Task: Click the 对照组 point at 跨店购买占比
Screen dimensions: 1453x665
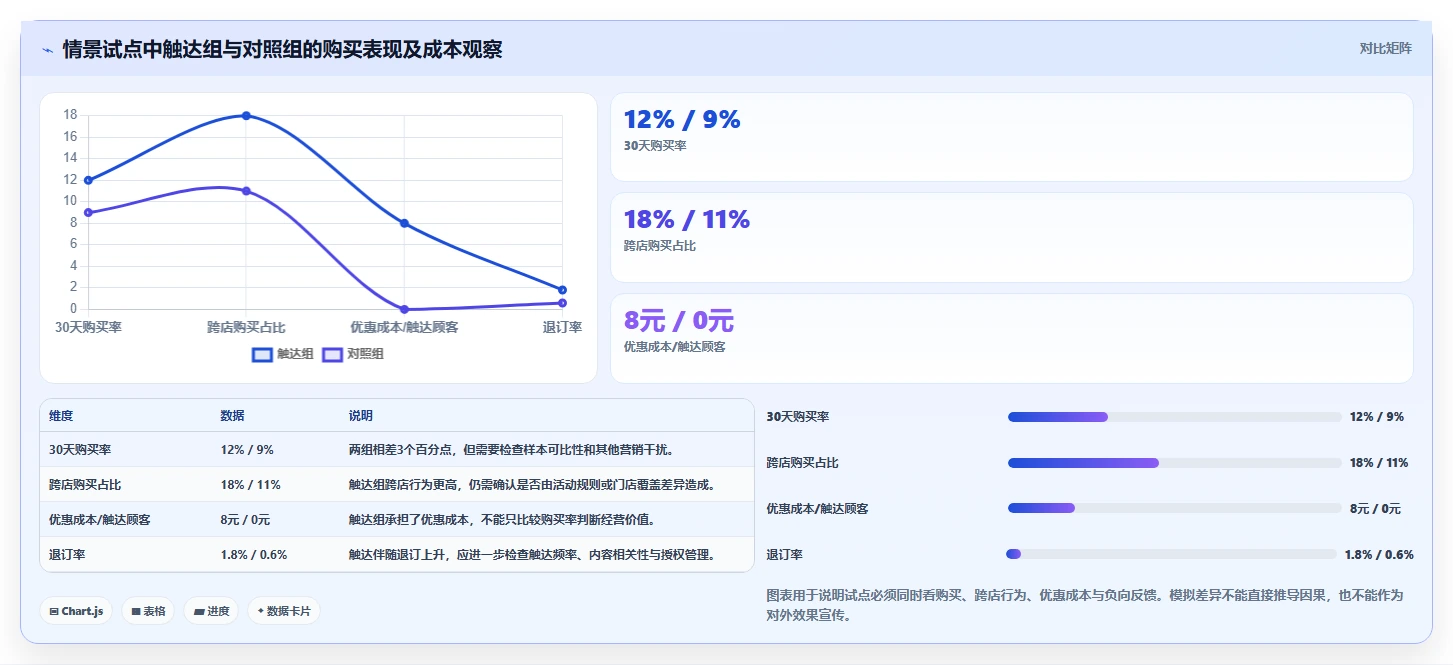Action: (246, 191)
